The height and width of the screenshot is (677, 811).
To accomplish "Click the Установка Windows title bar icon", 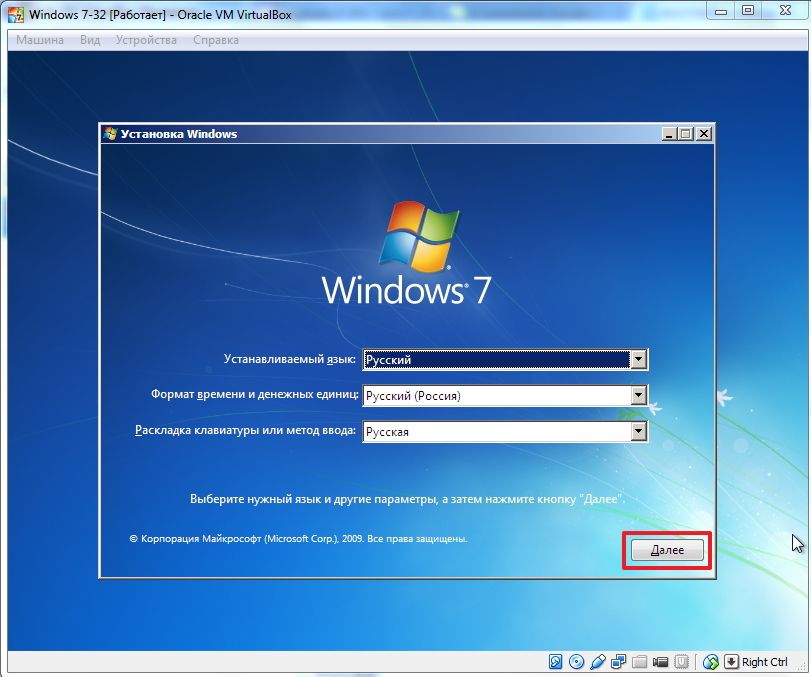I will 111,134.
